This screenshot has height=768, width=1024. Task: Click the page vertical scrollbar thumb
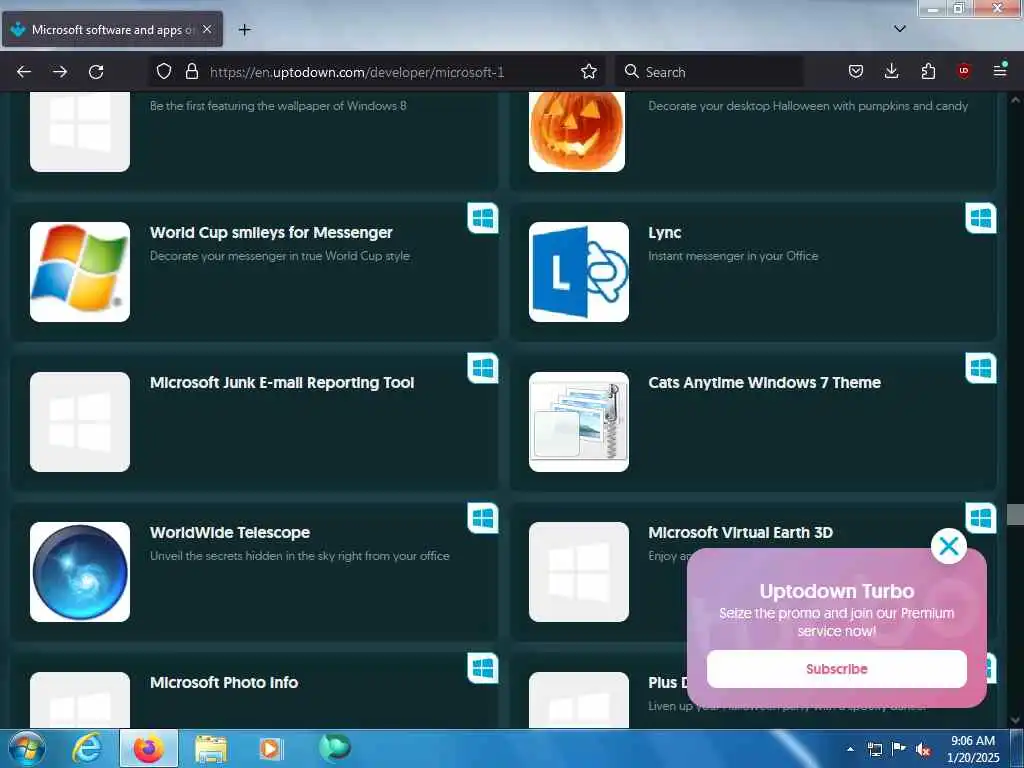(x=1015, y=514)
